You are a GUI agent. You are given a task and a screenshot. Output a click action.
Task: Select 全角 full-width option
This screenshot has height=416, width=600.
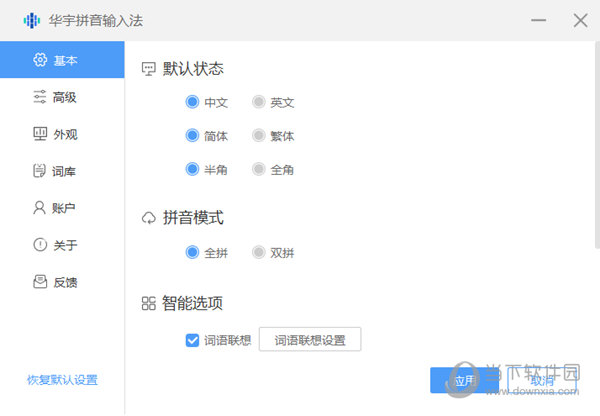pos(259,169)
